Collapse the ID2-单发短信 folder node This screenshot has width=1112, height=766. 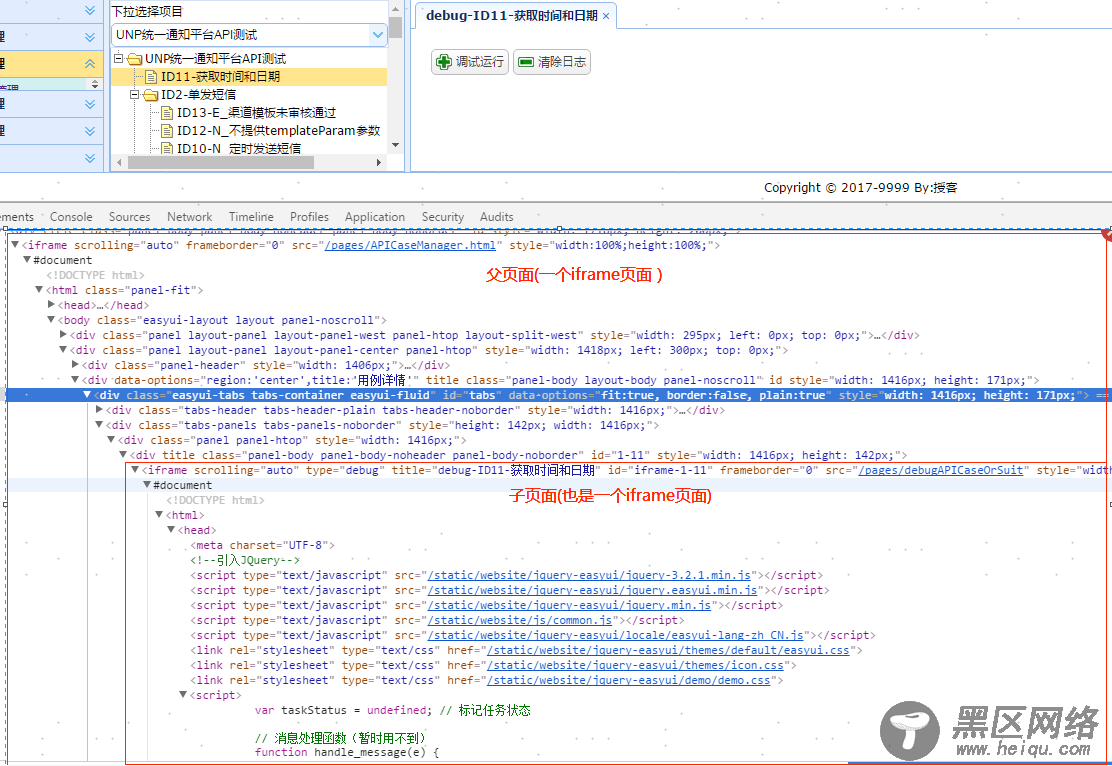tap(134, 94)
